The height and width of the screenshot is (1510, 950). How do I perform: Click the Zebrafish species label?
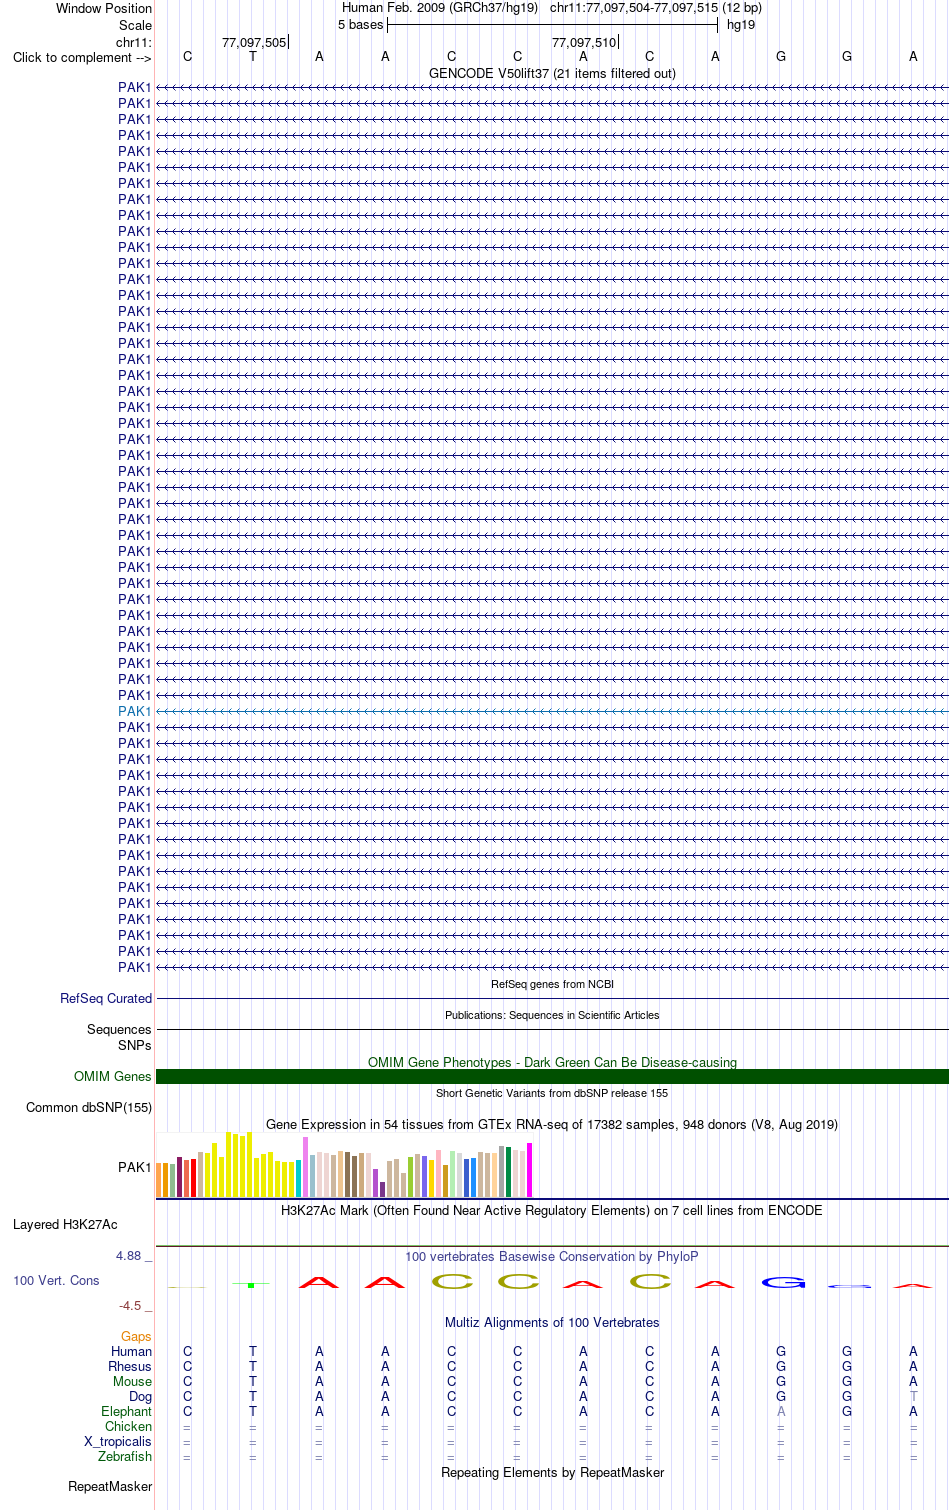[125, 1456]
